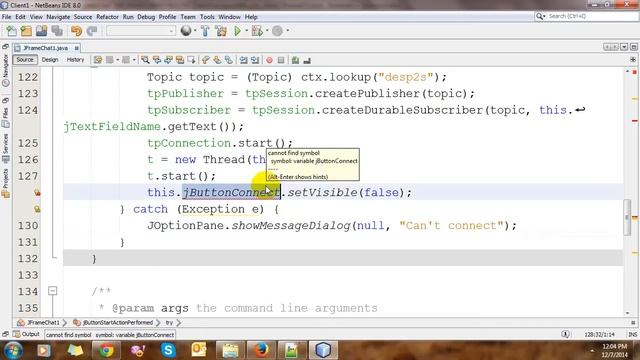Click the warning hint icon on line 129 gutter
Image resolution: width=640 pixels, height=360 pixels.
(37, 209)
